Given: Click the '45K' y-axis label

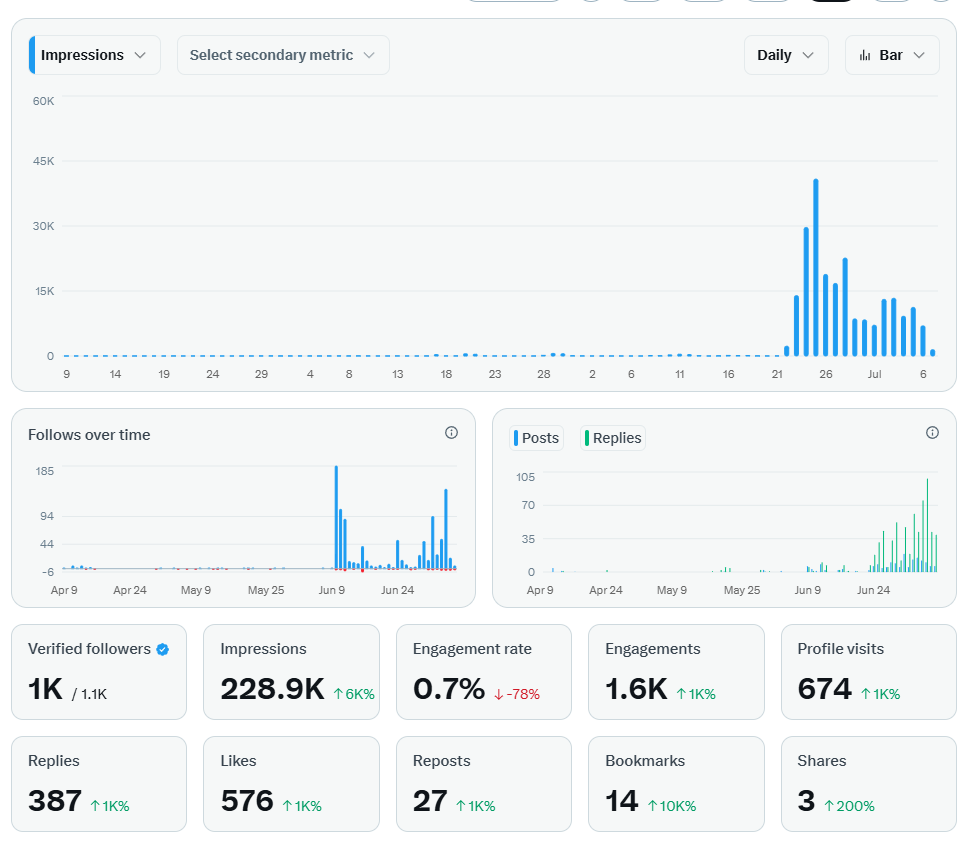Looking at the screenshot, I should (43, 161).
